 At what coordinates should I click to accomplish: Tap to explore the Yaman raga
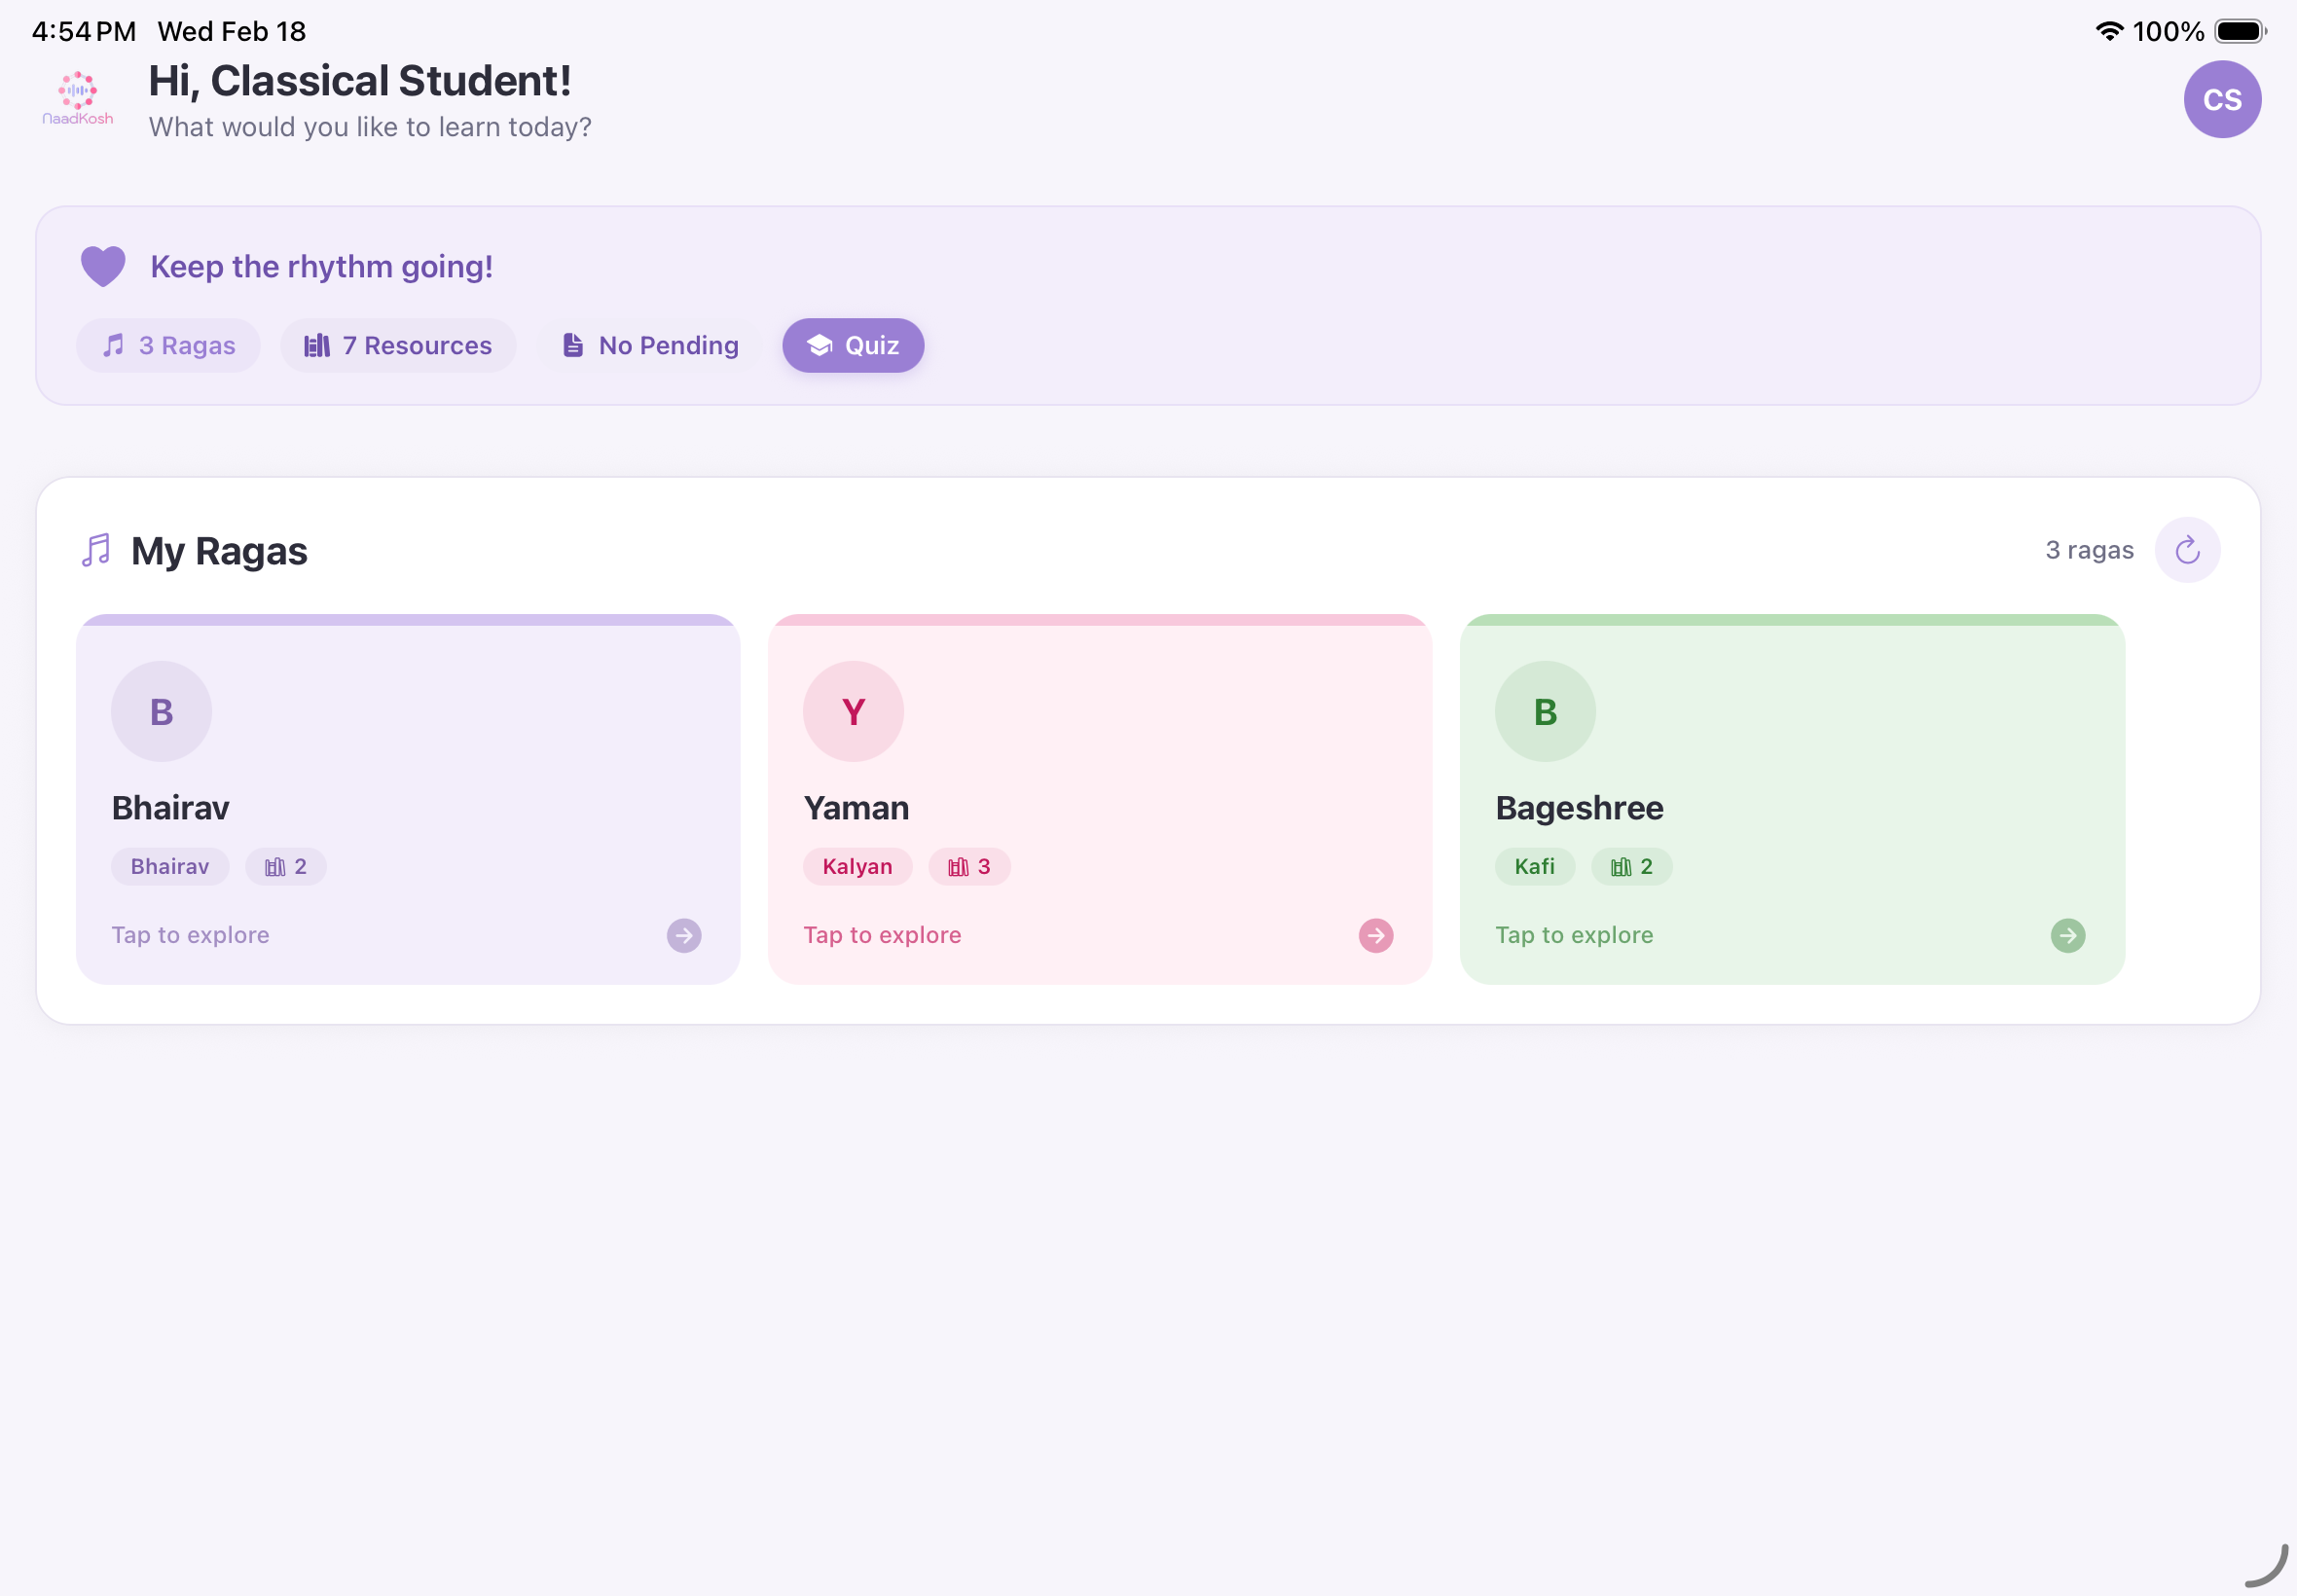coord(881,935)
